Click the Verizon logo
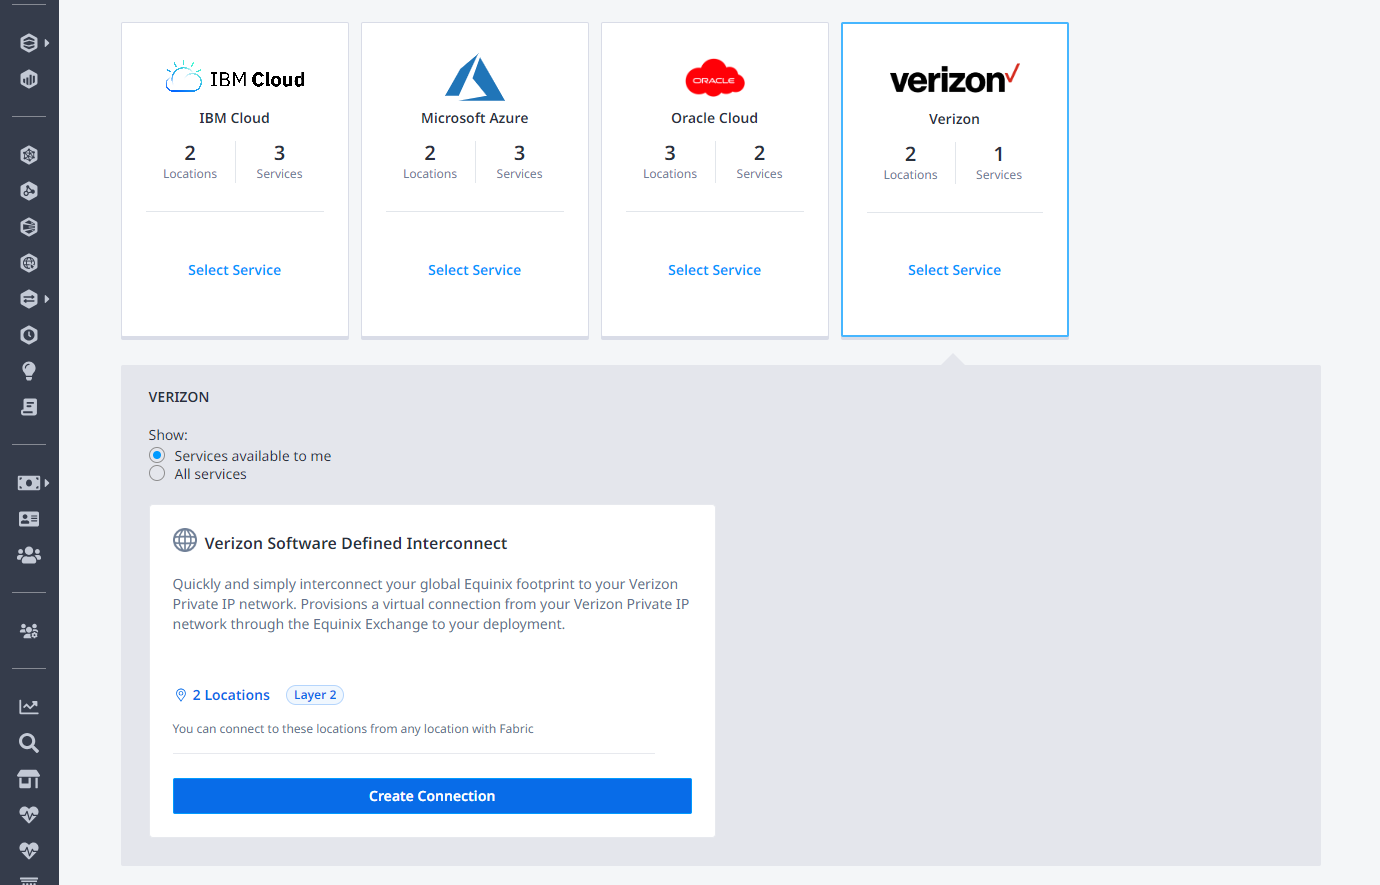Viewport: 1380px width, 885px height. (955, 78)
